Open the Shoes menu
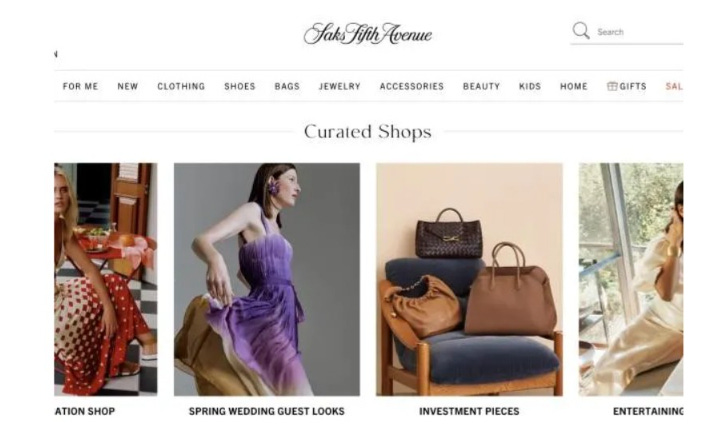The height and width of the screenshot is (439, 715). click(x=240, y=86)
